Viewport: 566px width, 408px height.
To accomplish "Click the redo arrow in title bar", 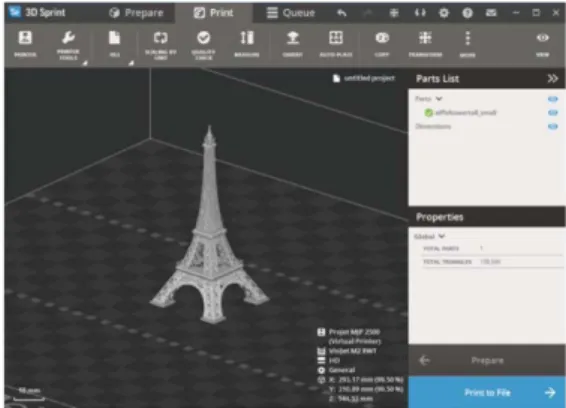I will (x=368, y=13).
